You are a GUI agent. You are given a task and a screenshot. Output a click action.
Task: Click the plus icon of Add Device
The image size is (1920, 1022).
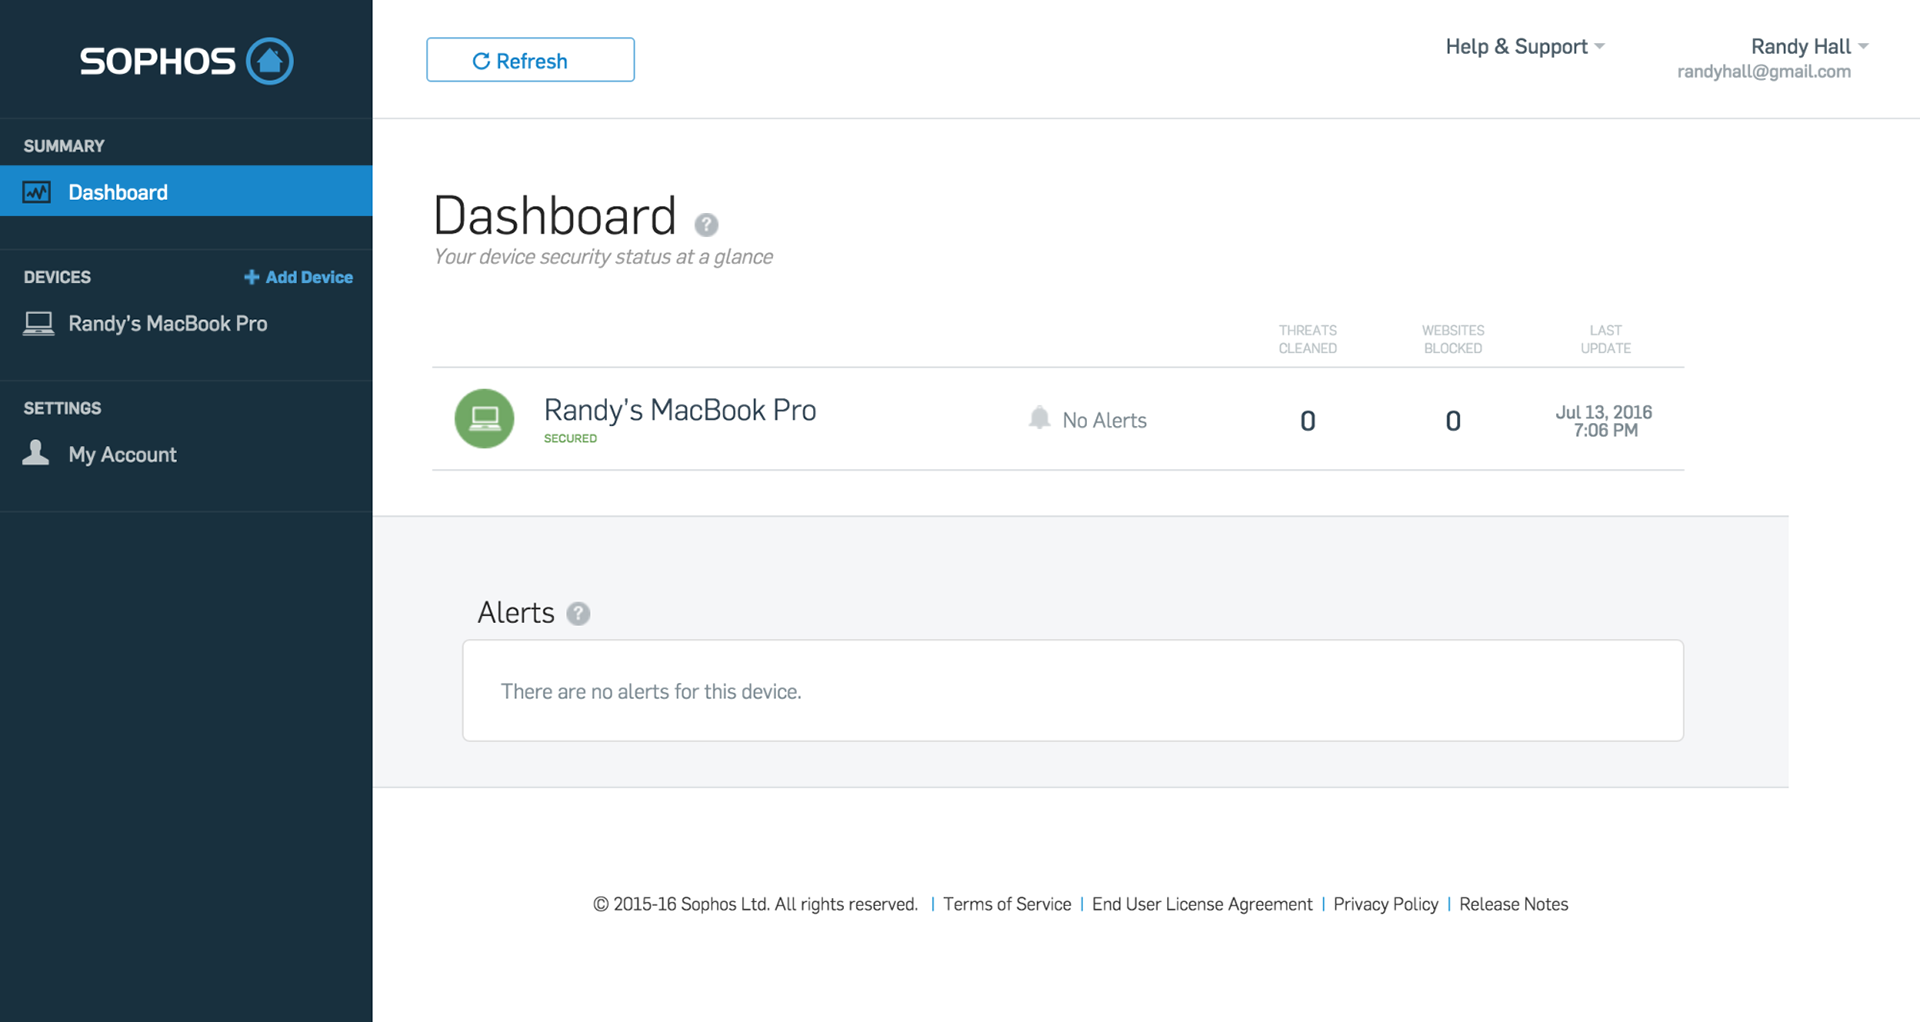[x=251, y=277]
